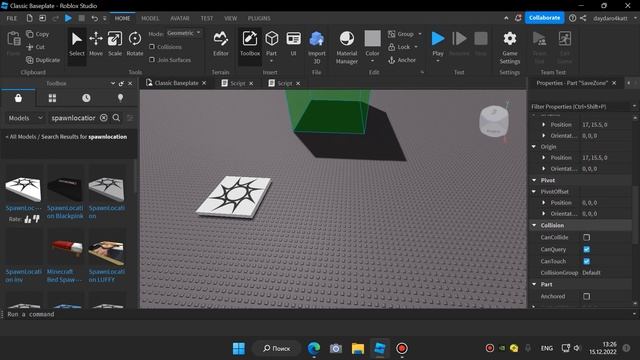640x360 pixels.
Task: Select the first SpawnLocation model thumbnail
Action: [23, 189]
